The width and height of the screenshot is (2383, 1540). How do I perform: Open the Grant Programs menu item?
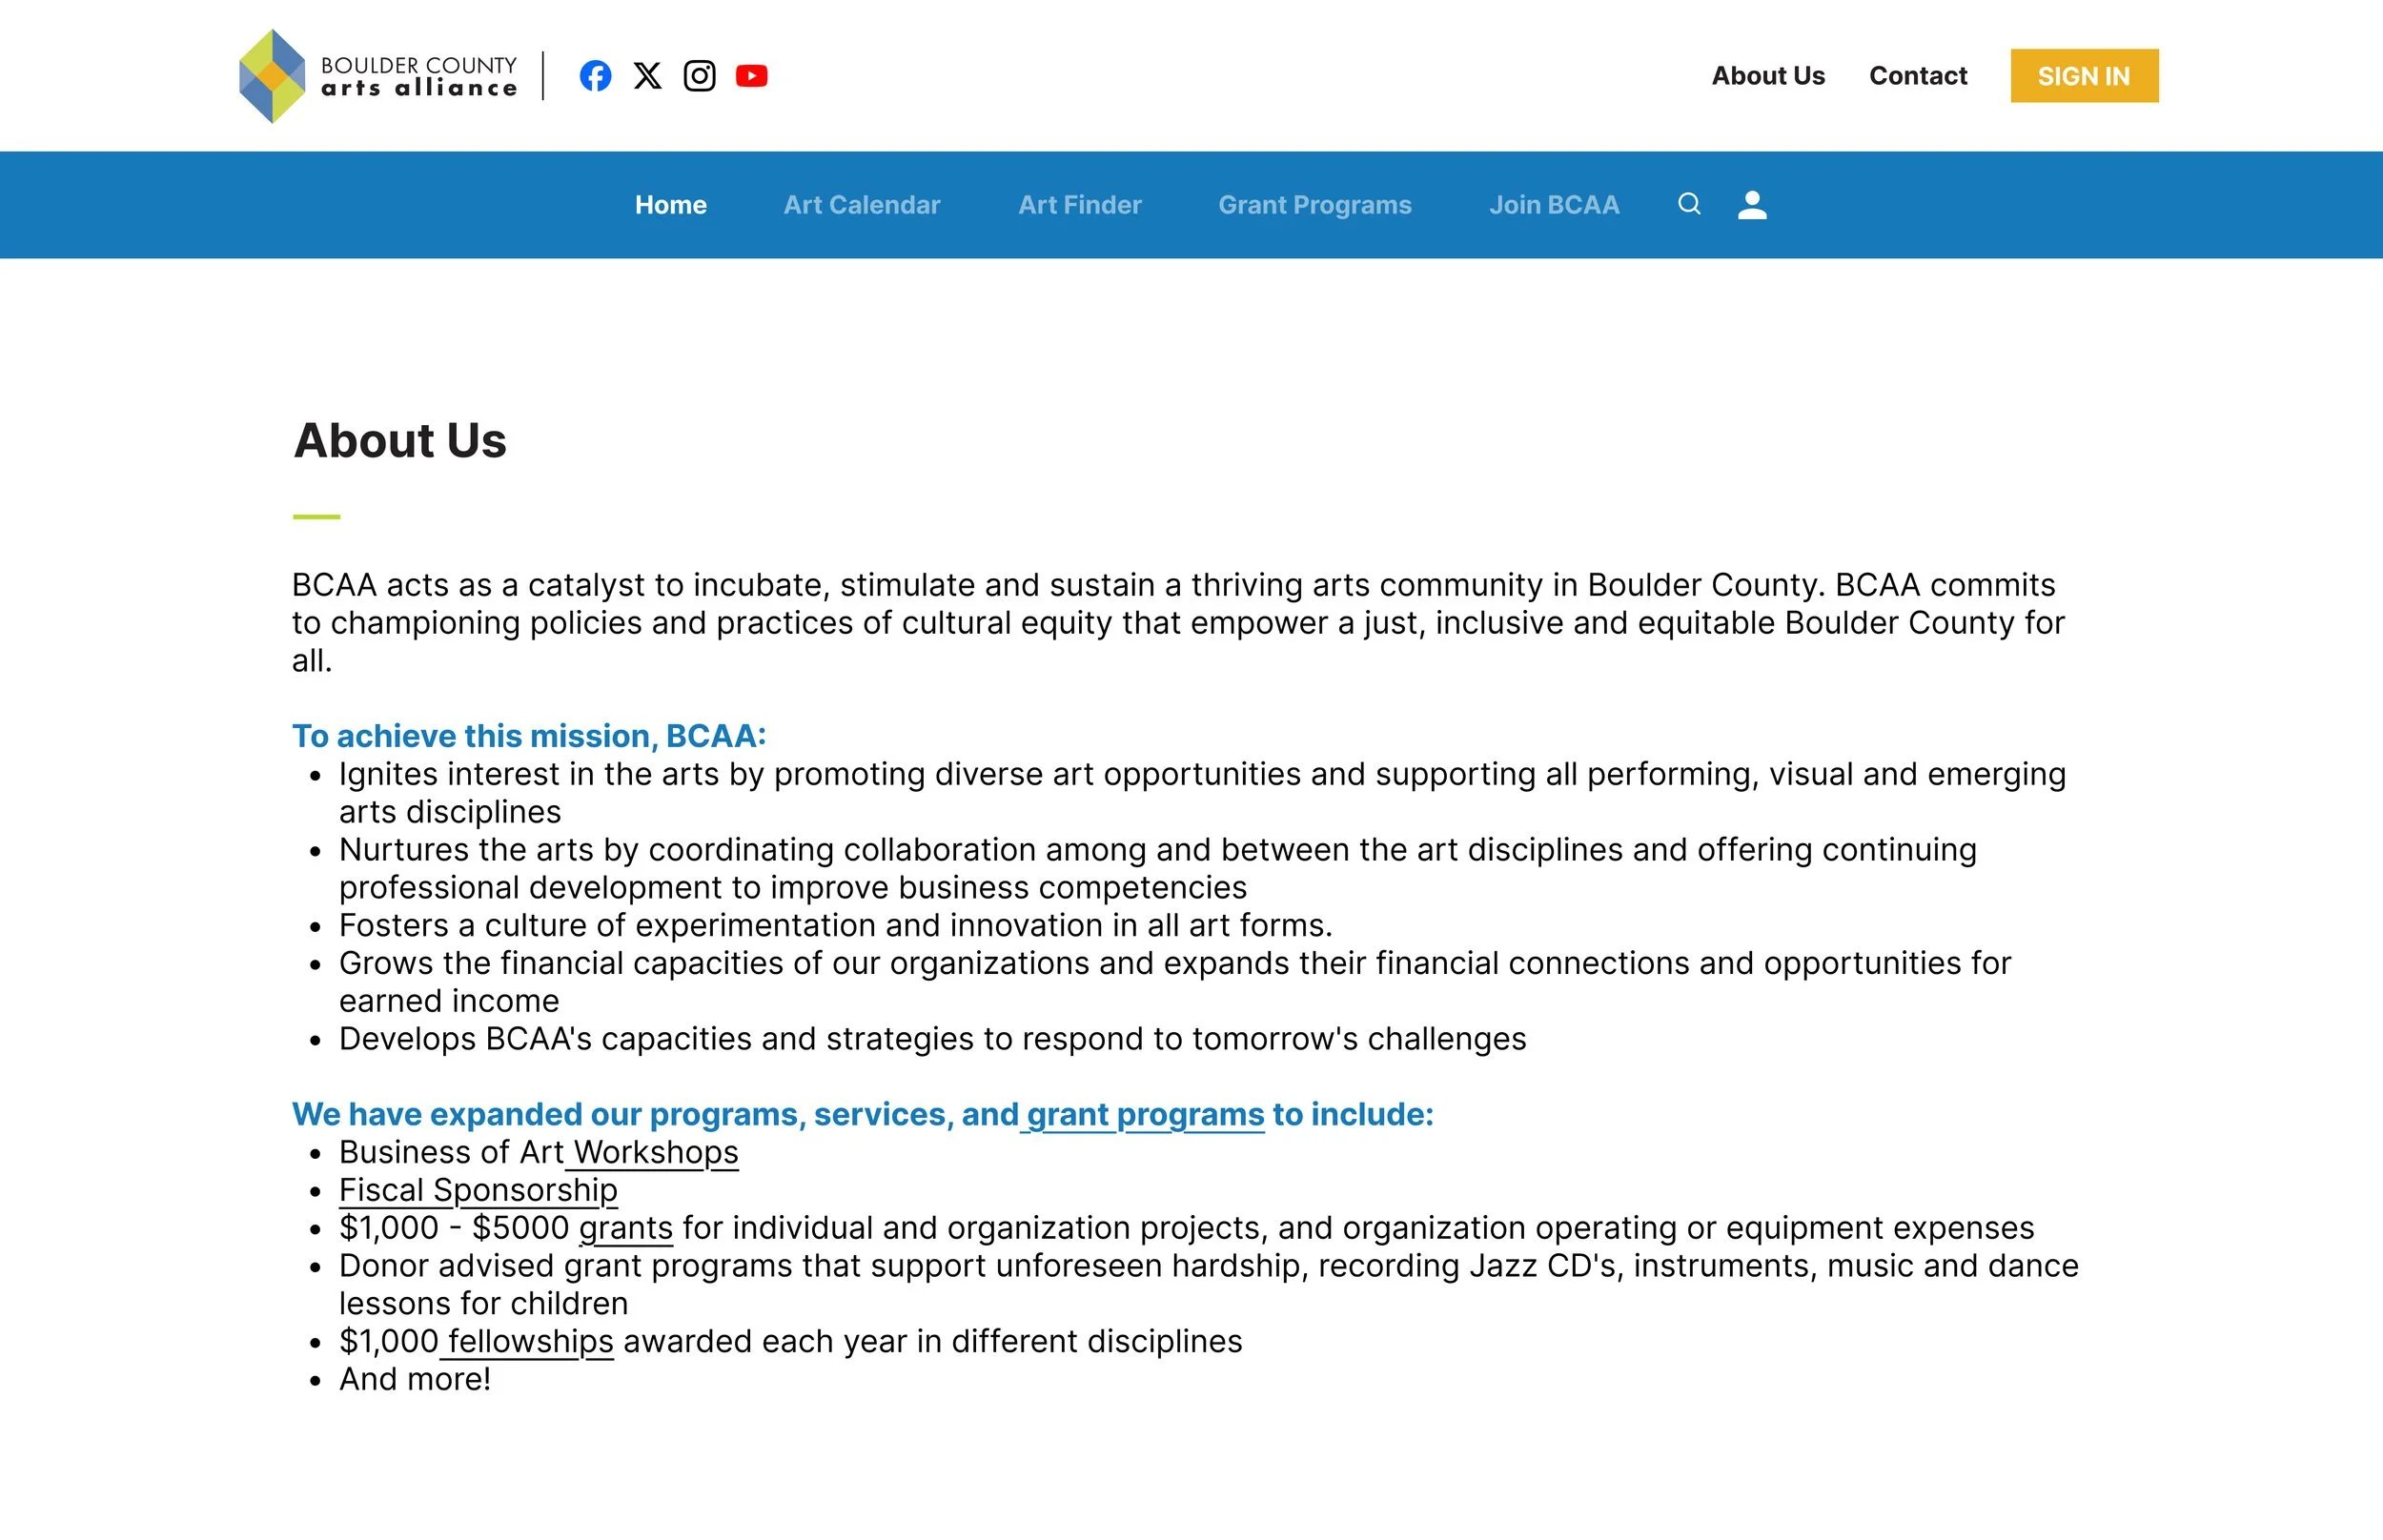click(1314, 205)
